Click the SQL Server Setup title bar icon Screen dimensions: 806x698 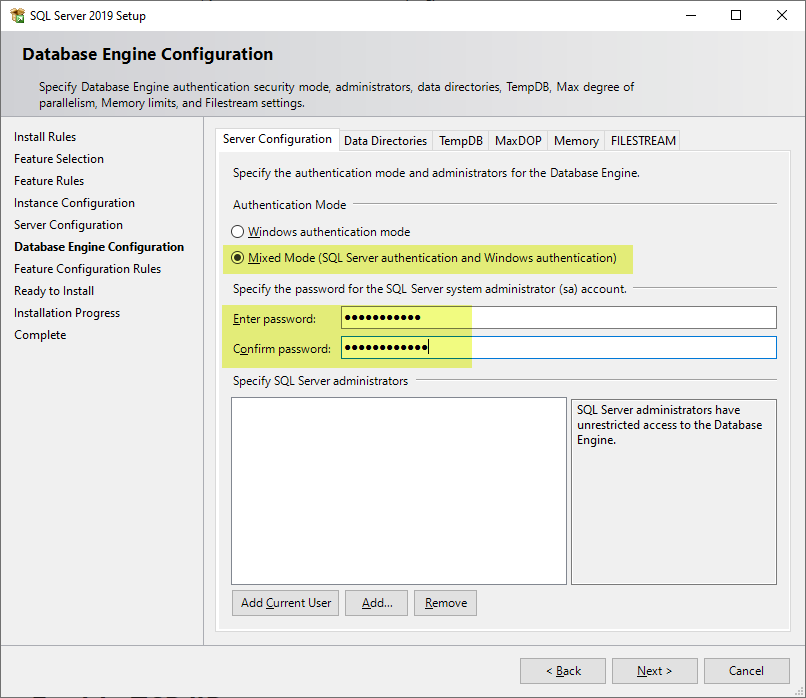click(x=17, y=15)
